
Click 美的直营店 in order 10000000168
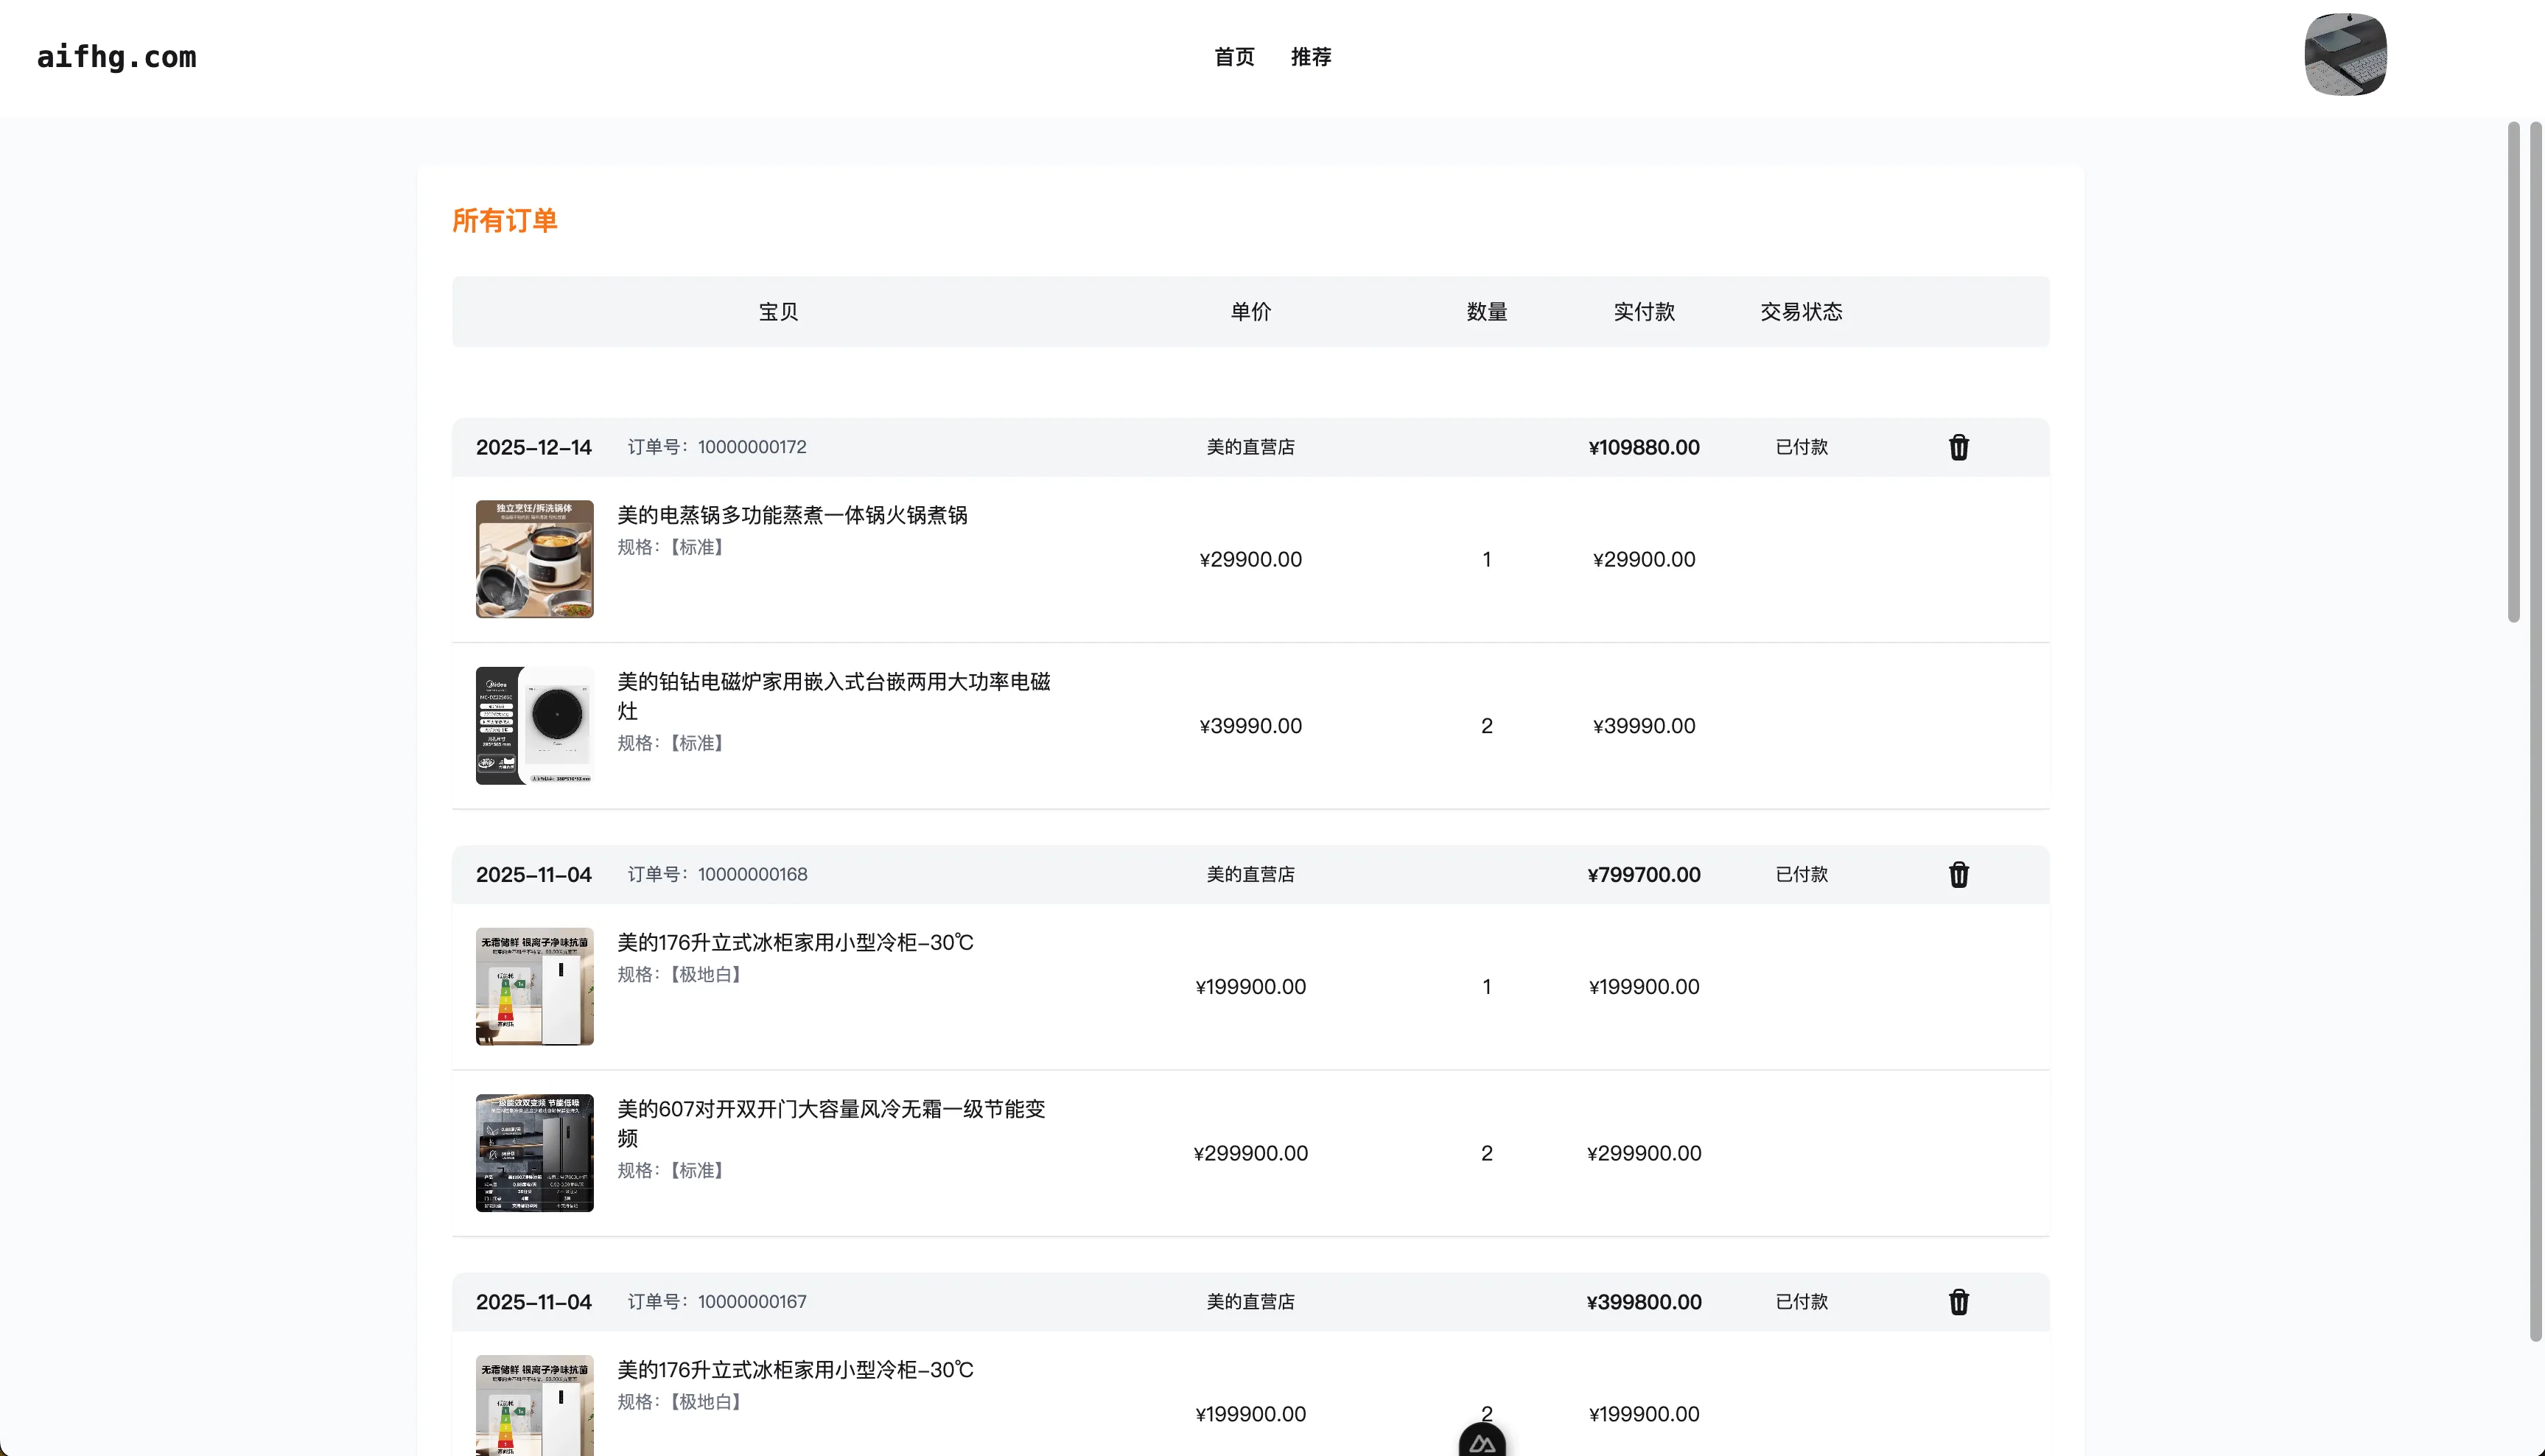click(x=1250, y=875)
